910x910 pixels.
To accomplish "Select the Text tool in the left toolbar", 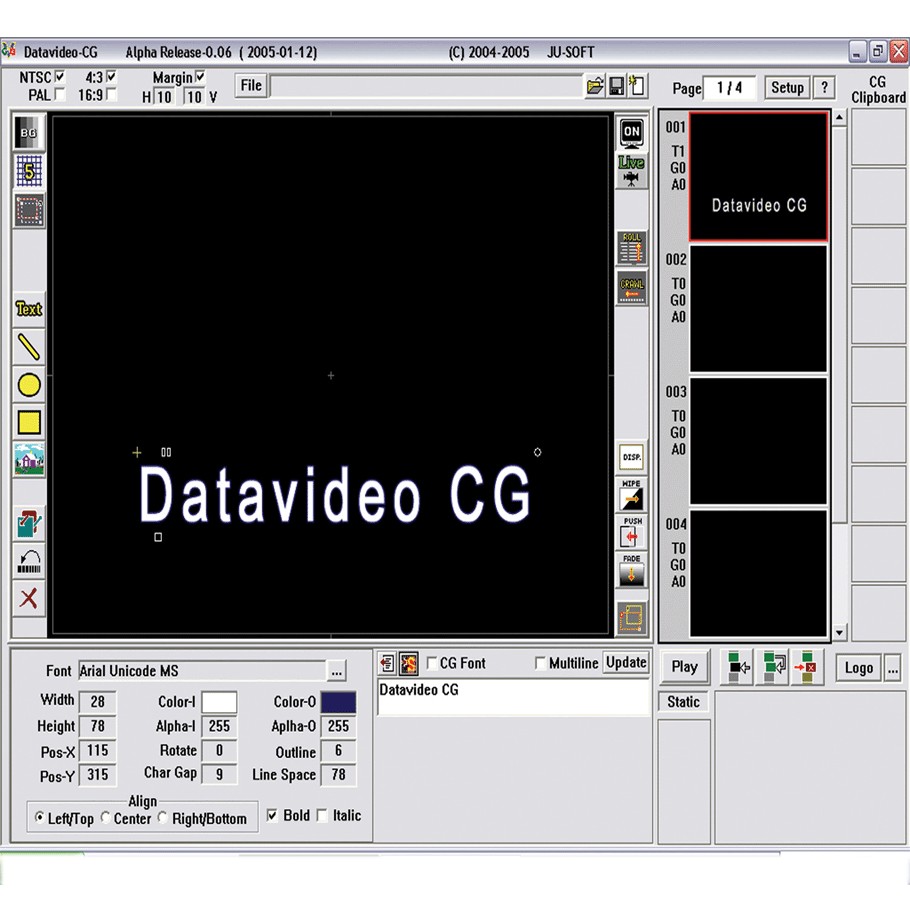I will click(x=27, y=309).
